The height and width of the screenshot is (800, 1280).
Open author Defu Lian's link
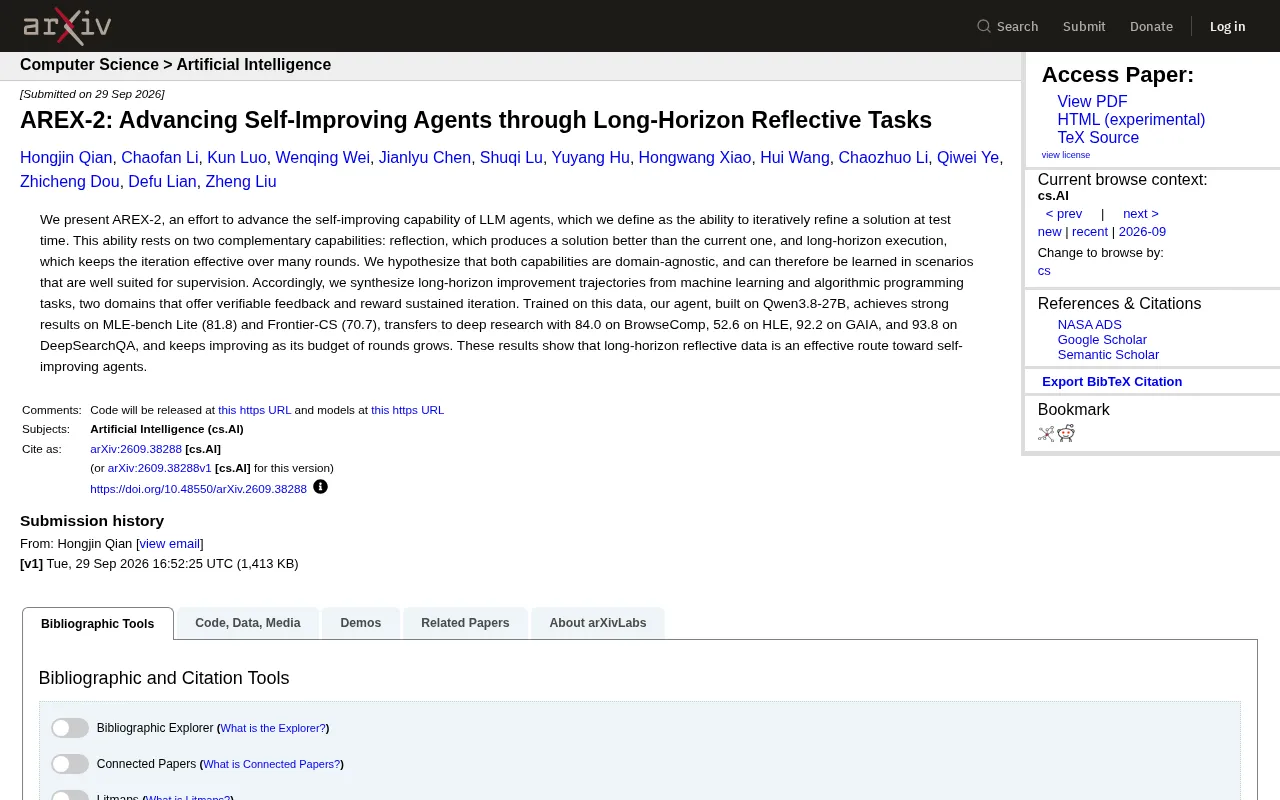tap(162, 182)
